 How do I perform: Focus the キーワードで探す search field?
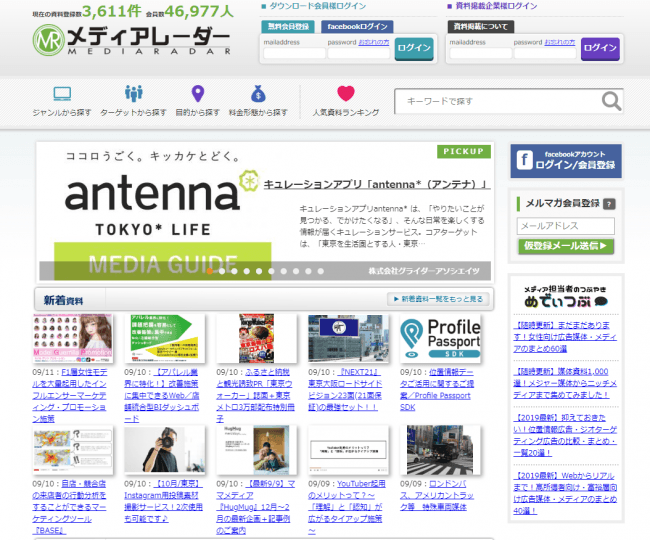[497, 101]
